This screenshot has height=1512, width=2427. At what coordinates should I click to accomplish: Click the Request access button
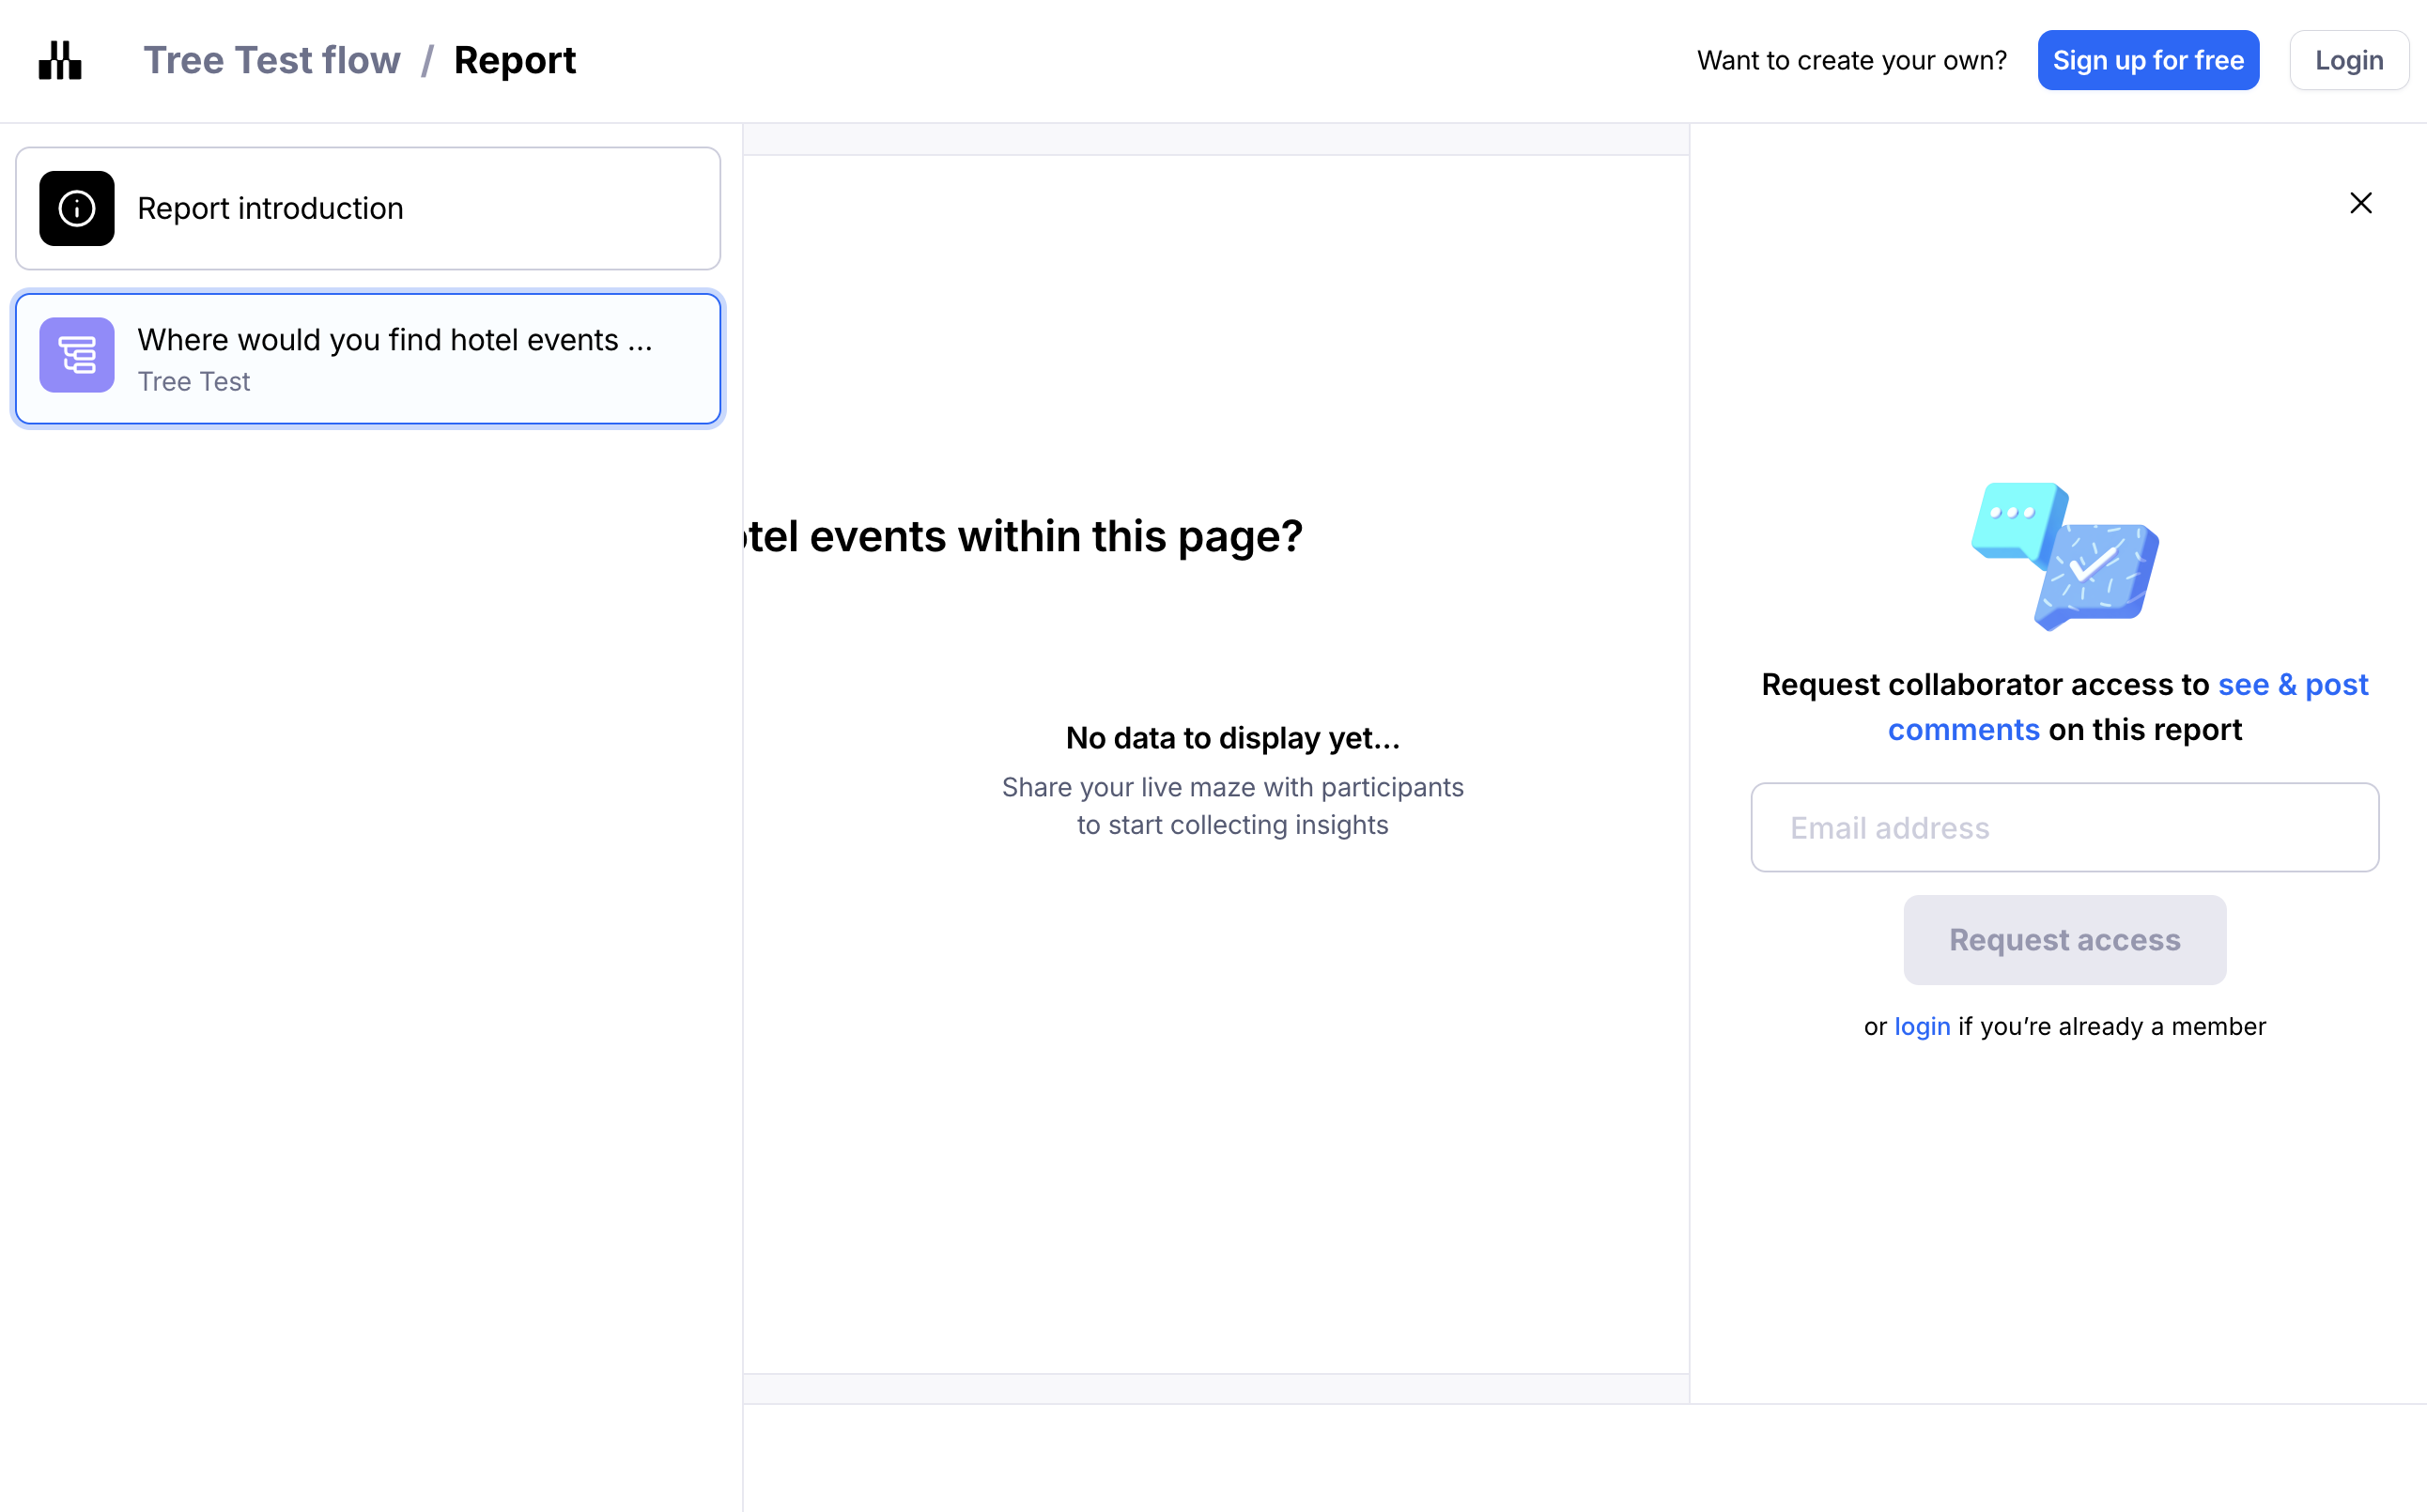[x=2064, y=939]
